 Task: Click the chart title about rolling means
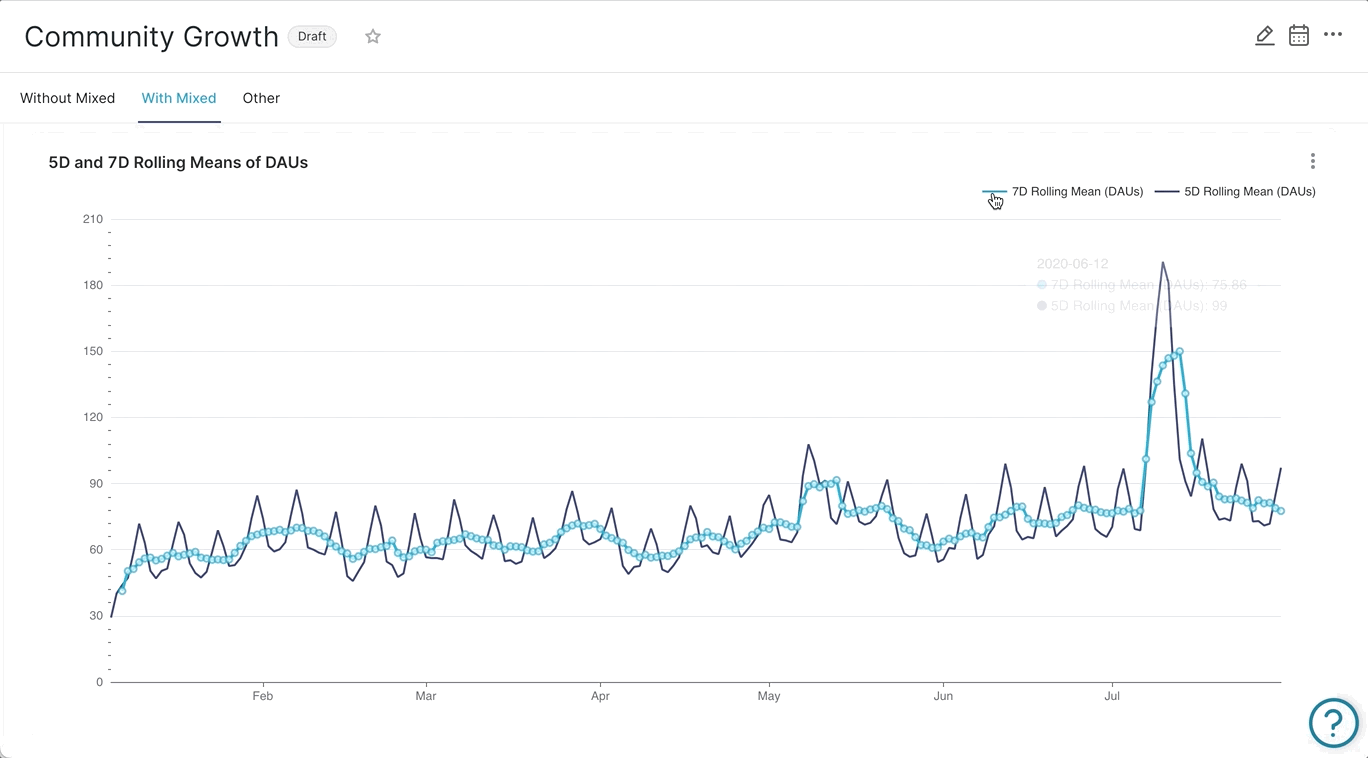pos(178,162)
